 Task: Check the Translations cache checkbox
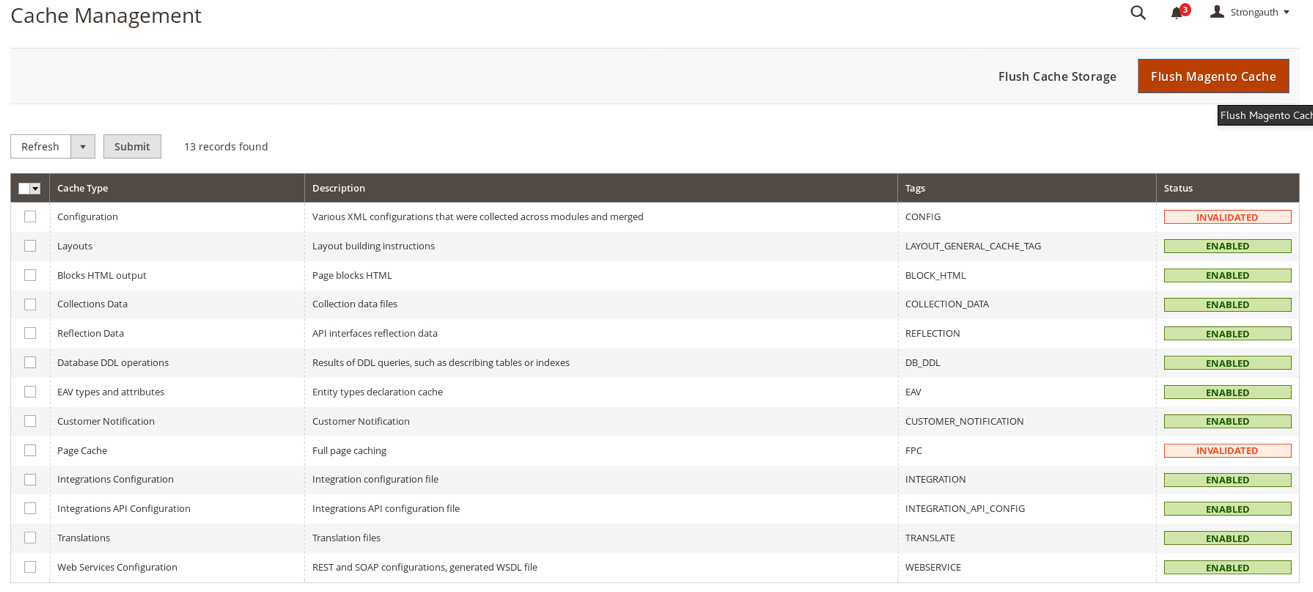[x=30, y=538]
